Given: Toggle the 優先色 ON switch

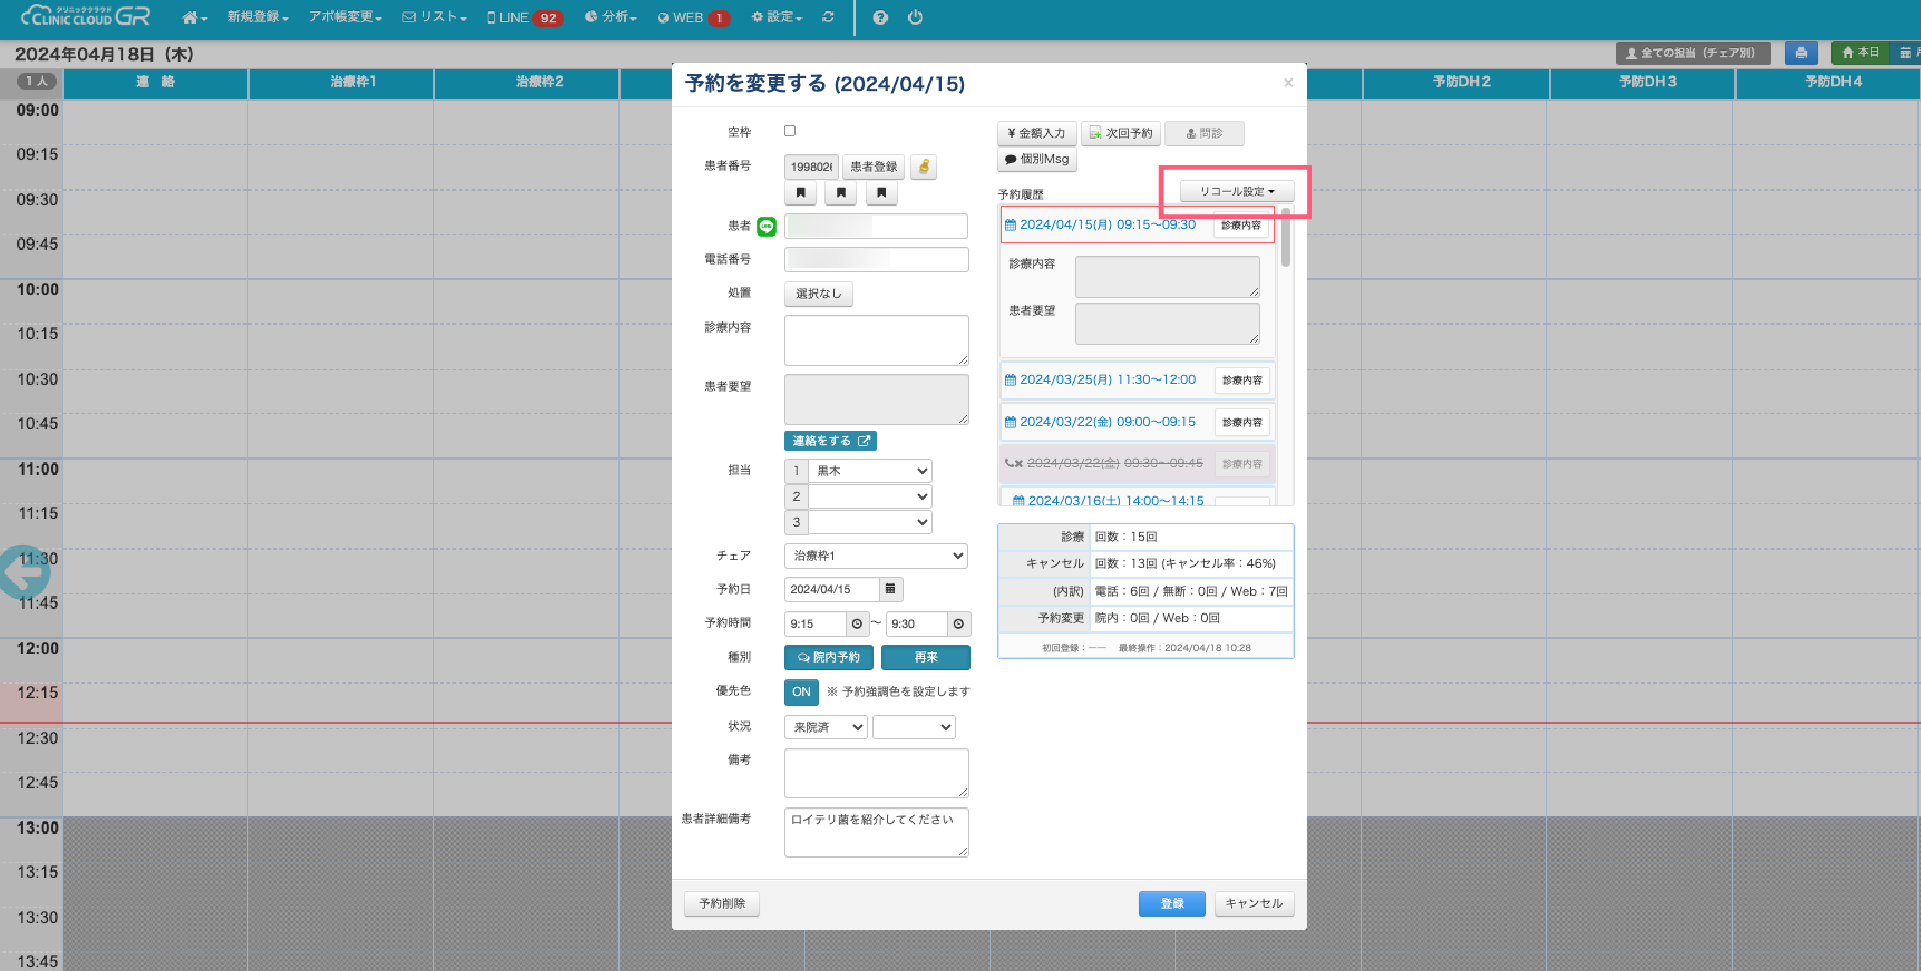Looking at the screenshot, I should tap(801, 692).
